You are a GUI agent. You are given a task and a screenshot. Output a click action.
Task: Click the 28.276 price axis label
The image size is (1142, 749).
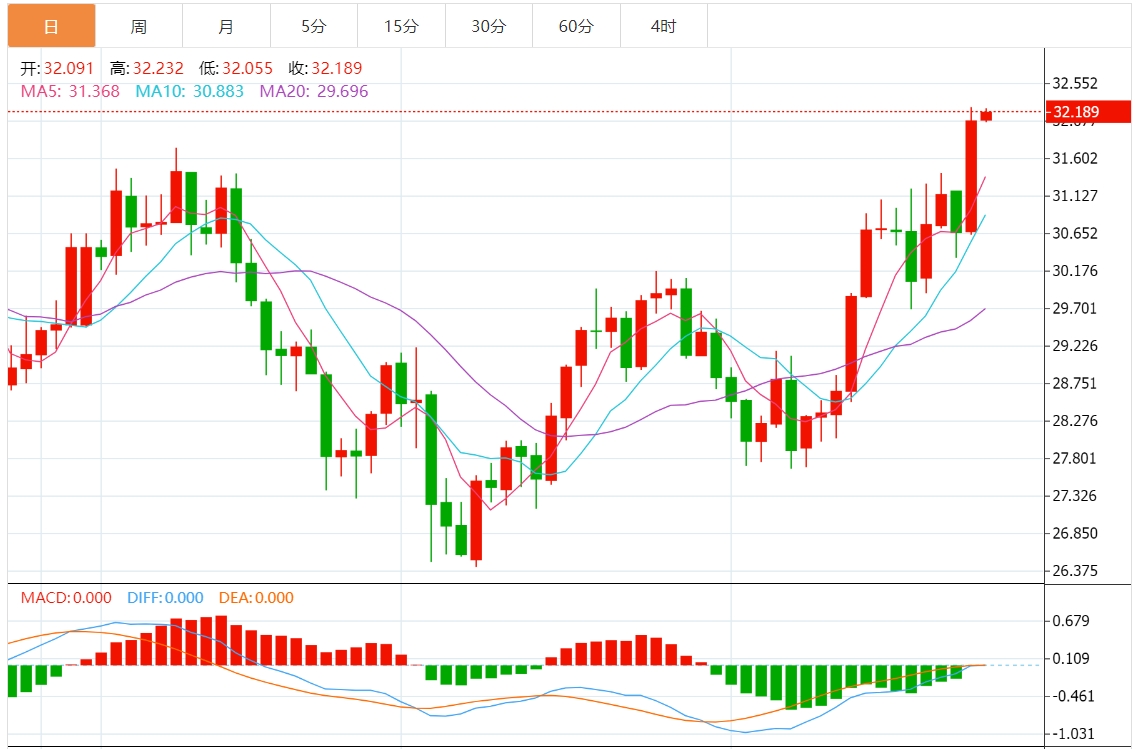[1075, 420]
